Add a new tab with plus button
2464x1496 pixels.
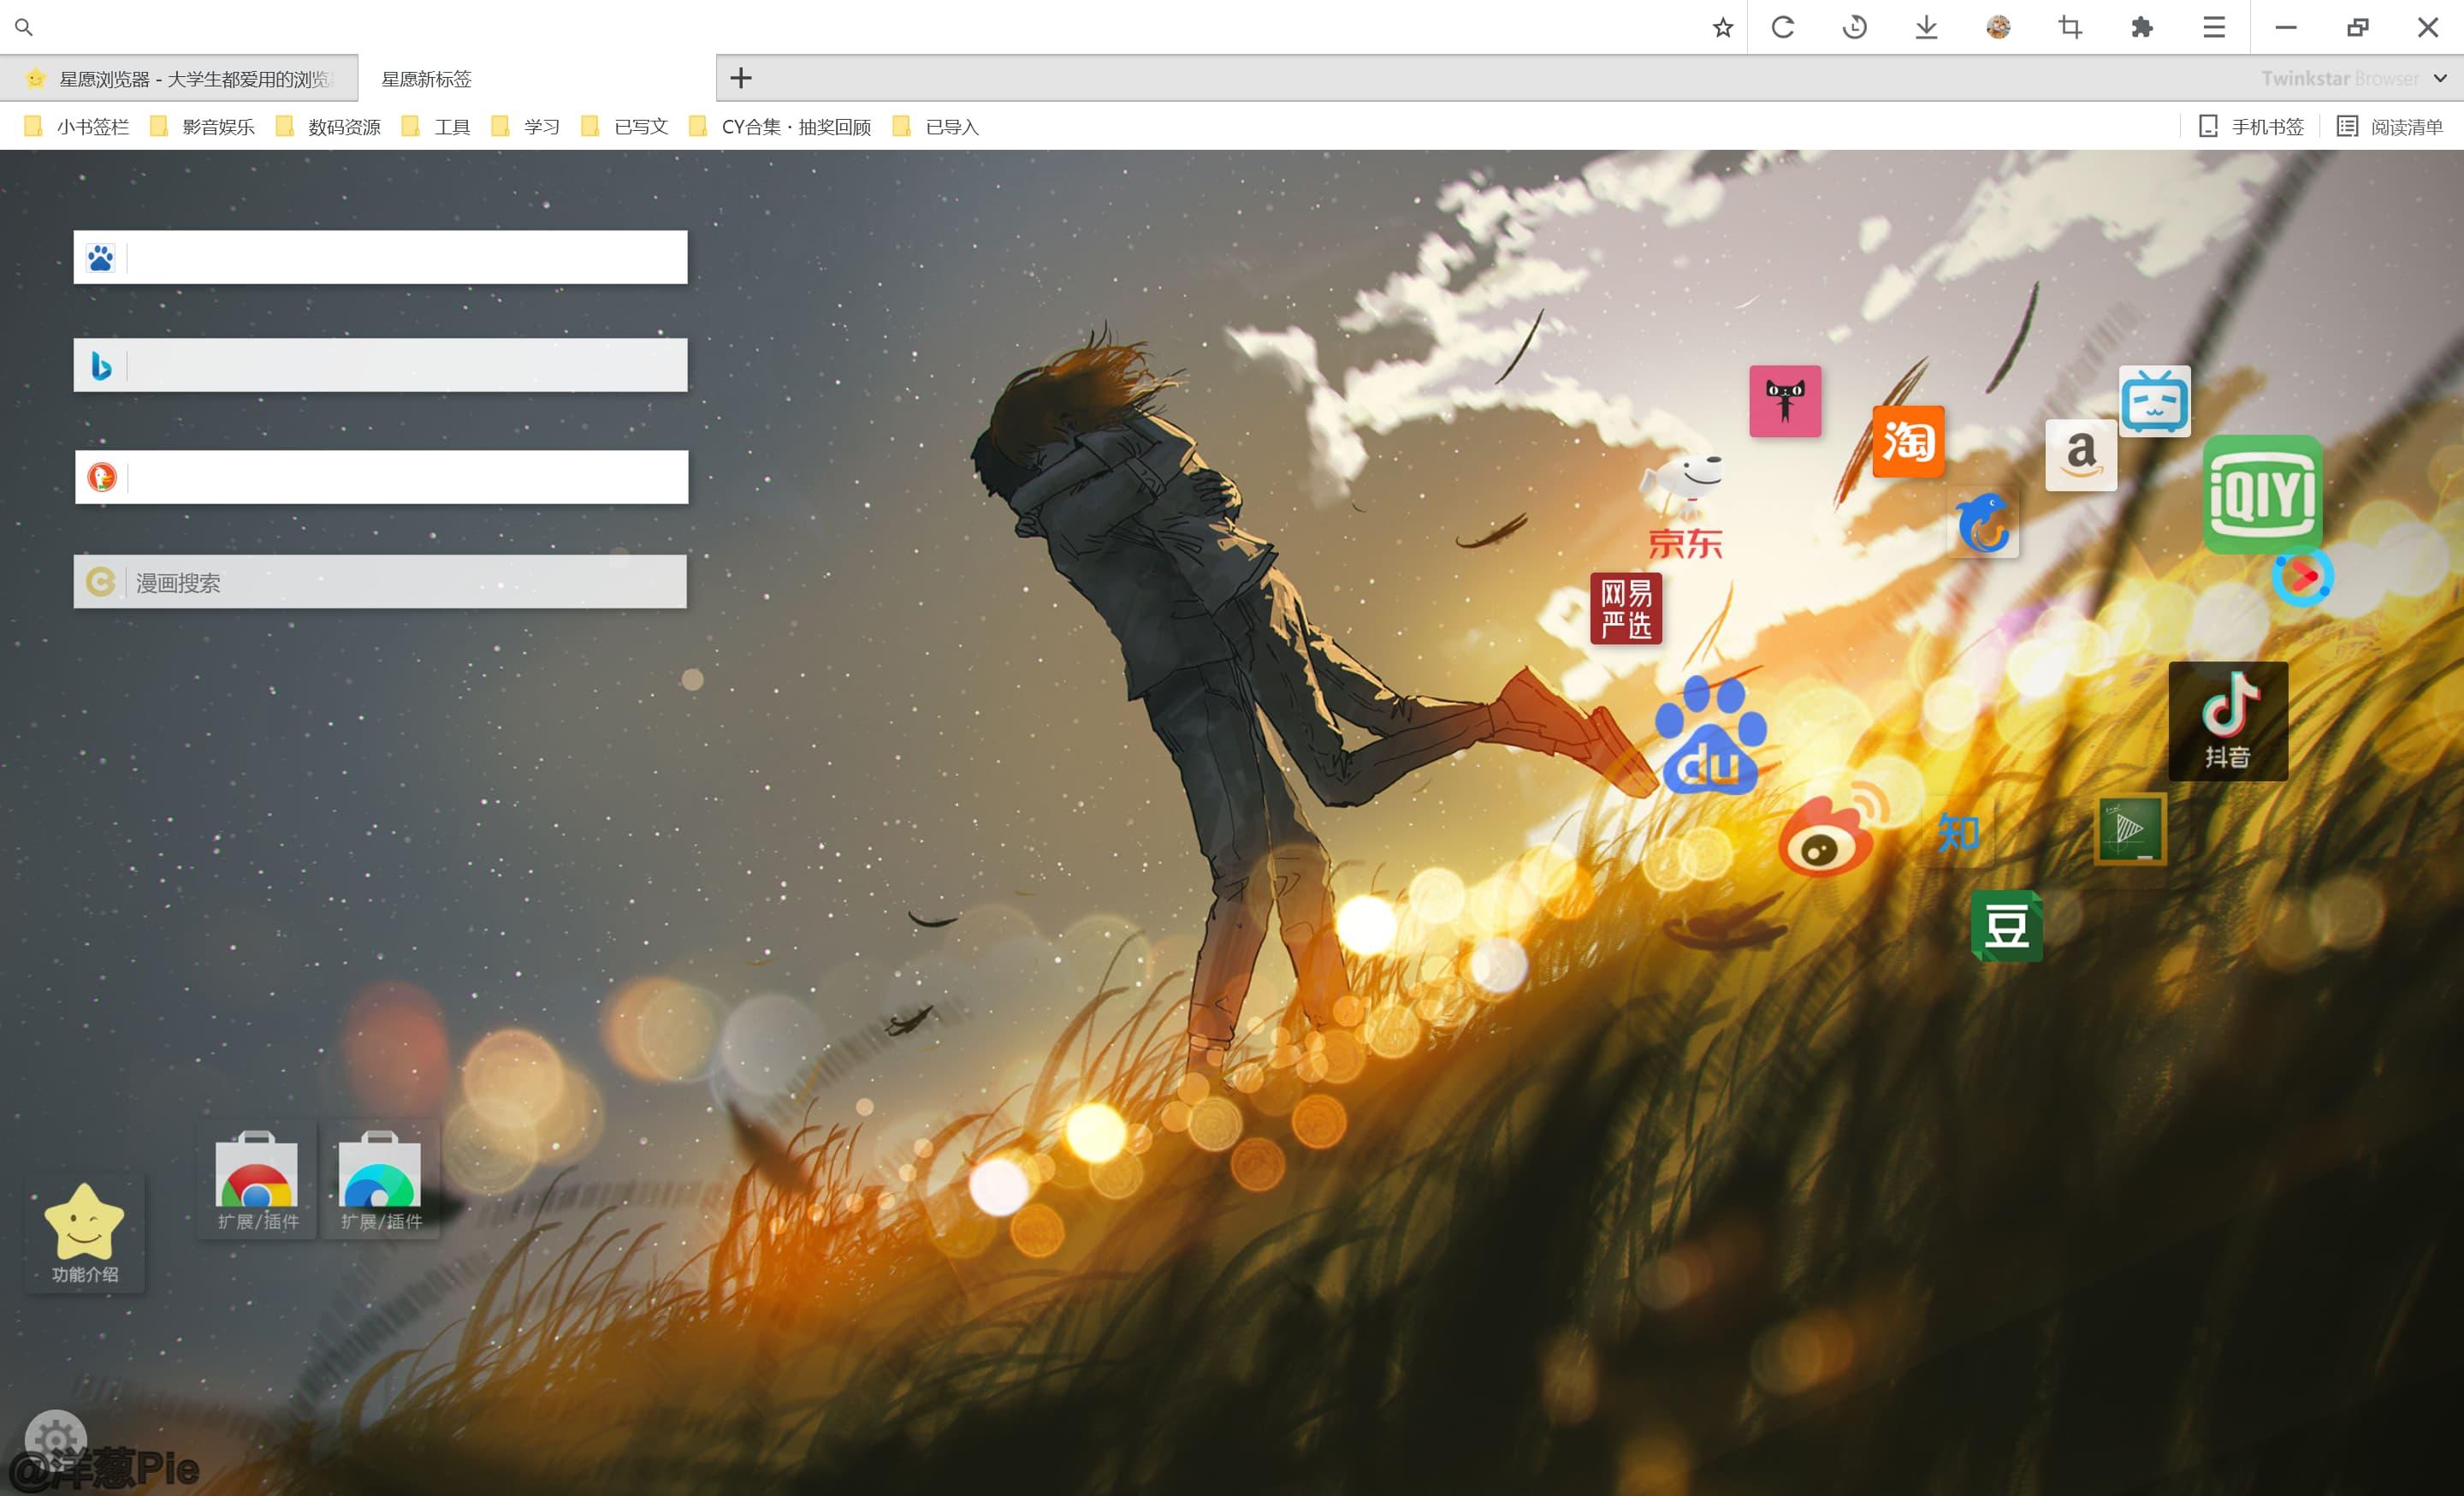pyautogui.click(x=740, y=78)
